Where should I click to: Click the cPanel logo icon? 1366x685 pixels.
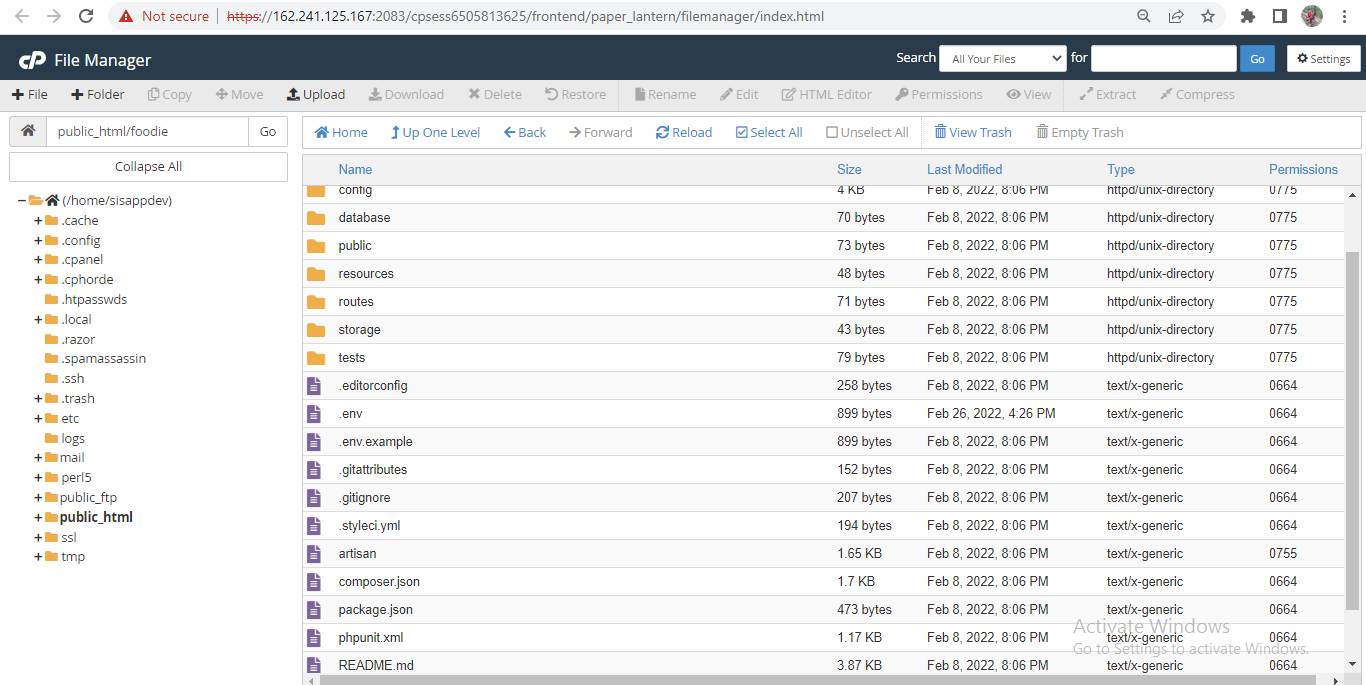tap(32, 60)
